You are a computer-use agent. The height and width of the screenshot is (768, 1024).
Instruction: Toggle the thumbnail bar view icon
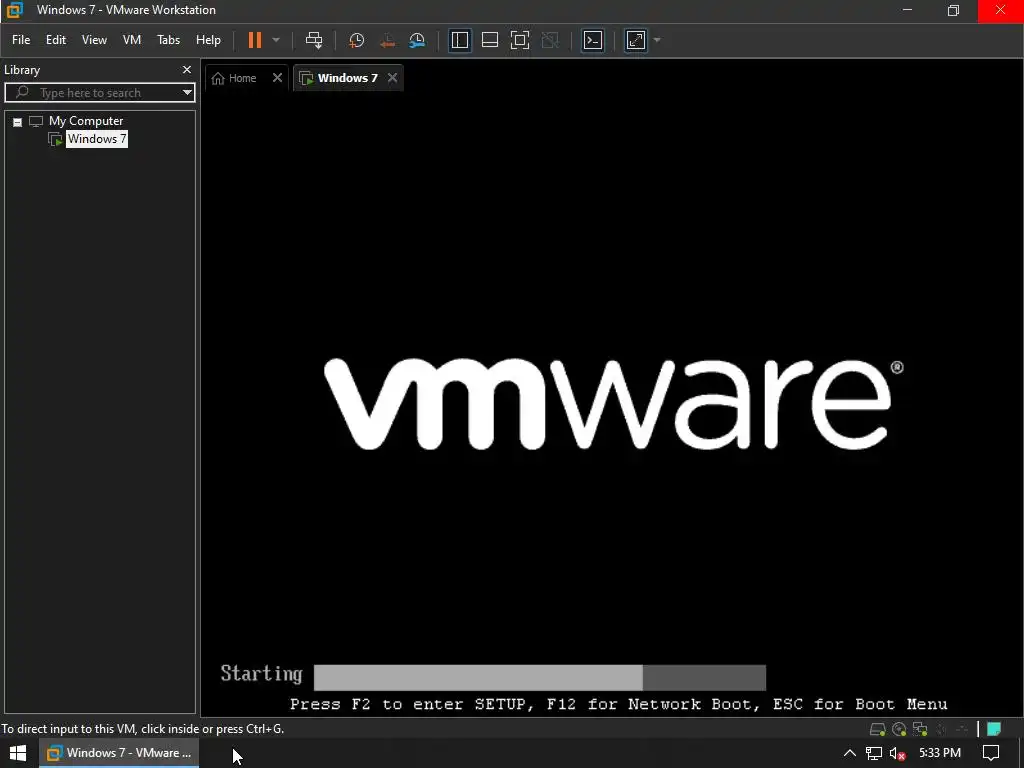pos(490,40)
